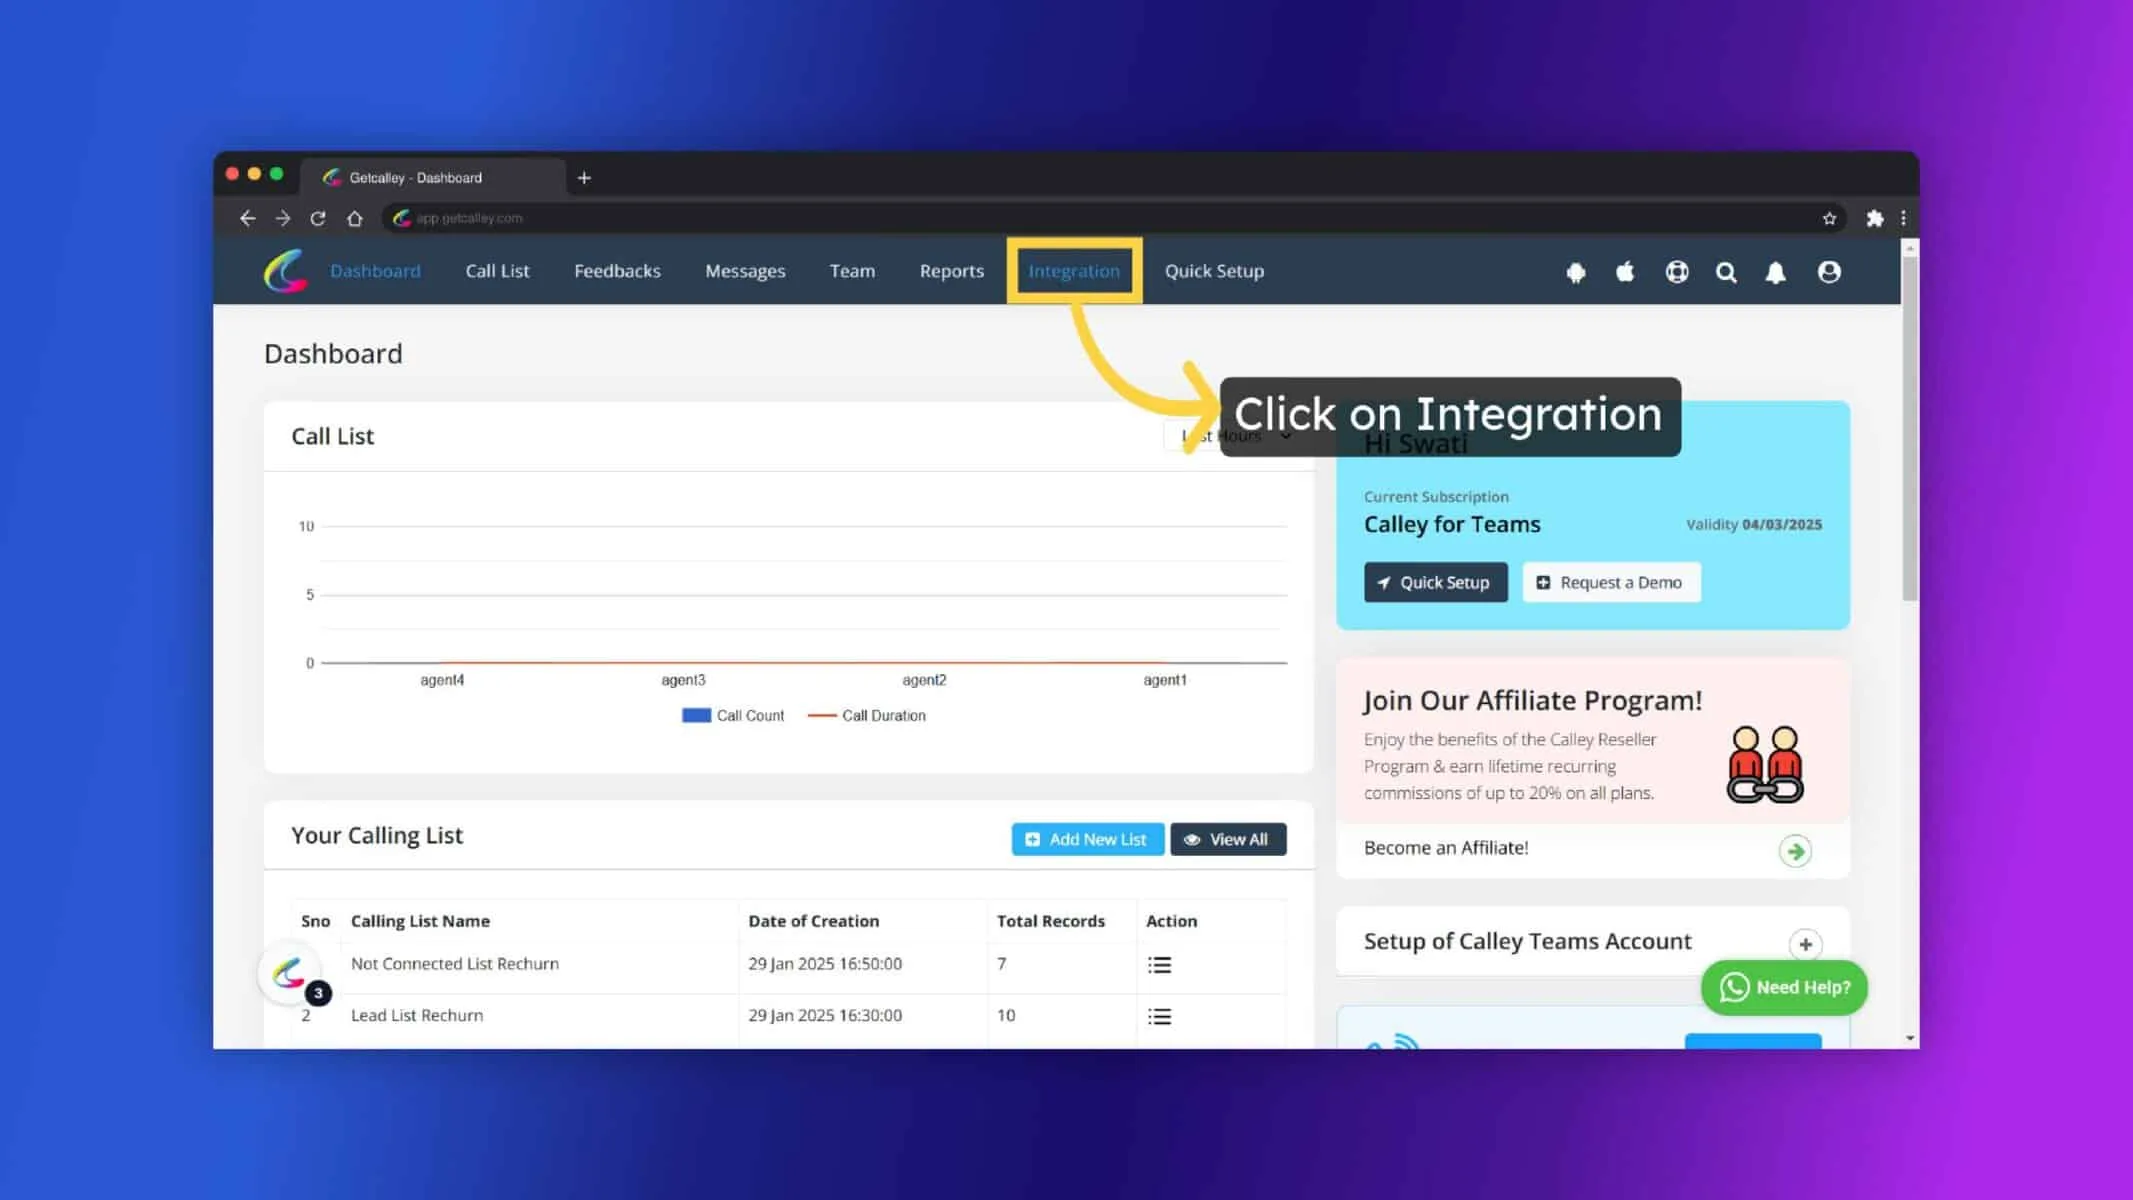Toggle Call Count legend swatch
This screenshot has height=1200, width=2133.
tap(696, 715)
